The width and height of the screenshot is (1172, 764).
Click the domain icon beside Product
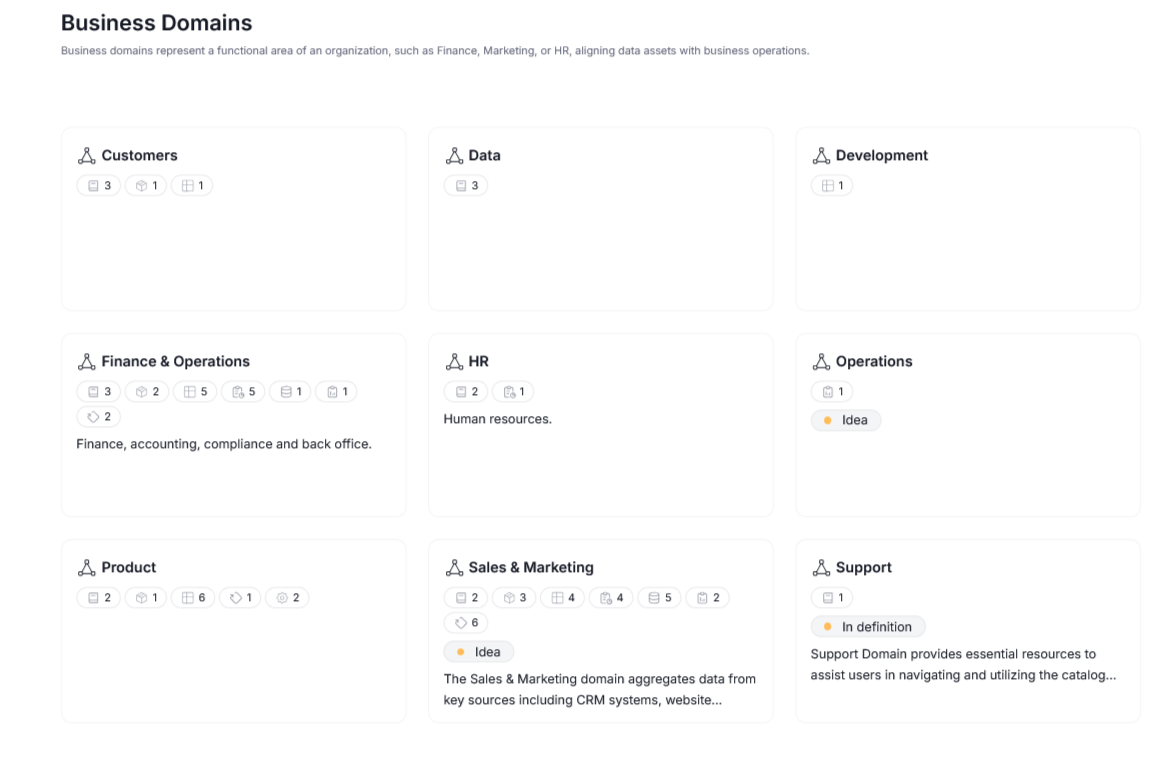coord(87,568)
